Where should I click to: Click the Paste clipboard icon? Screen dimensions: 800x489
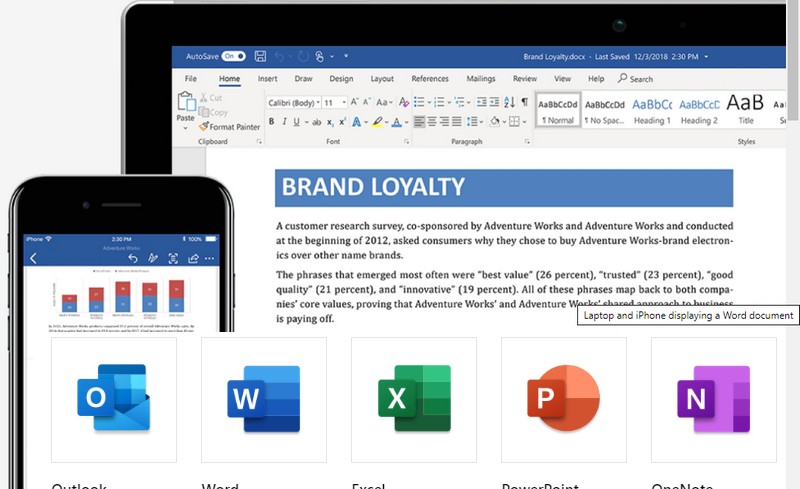pyautogui.click(x=186, y=101)
